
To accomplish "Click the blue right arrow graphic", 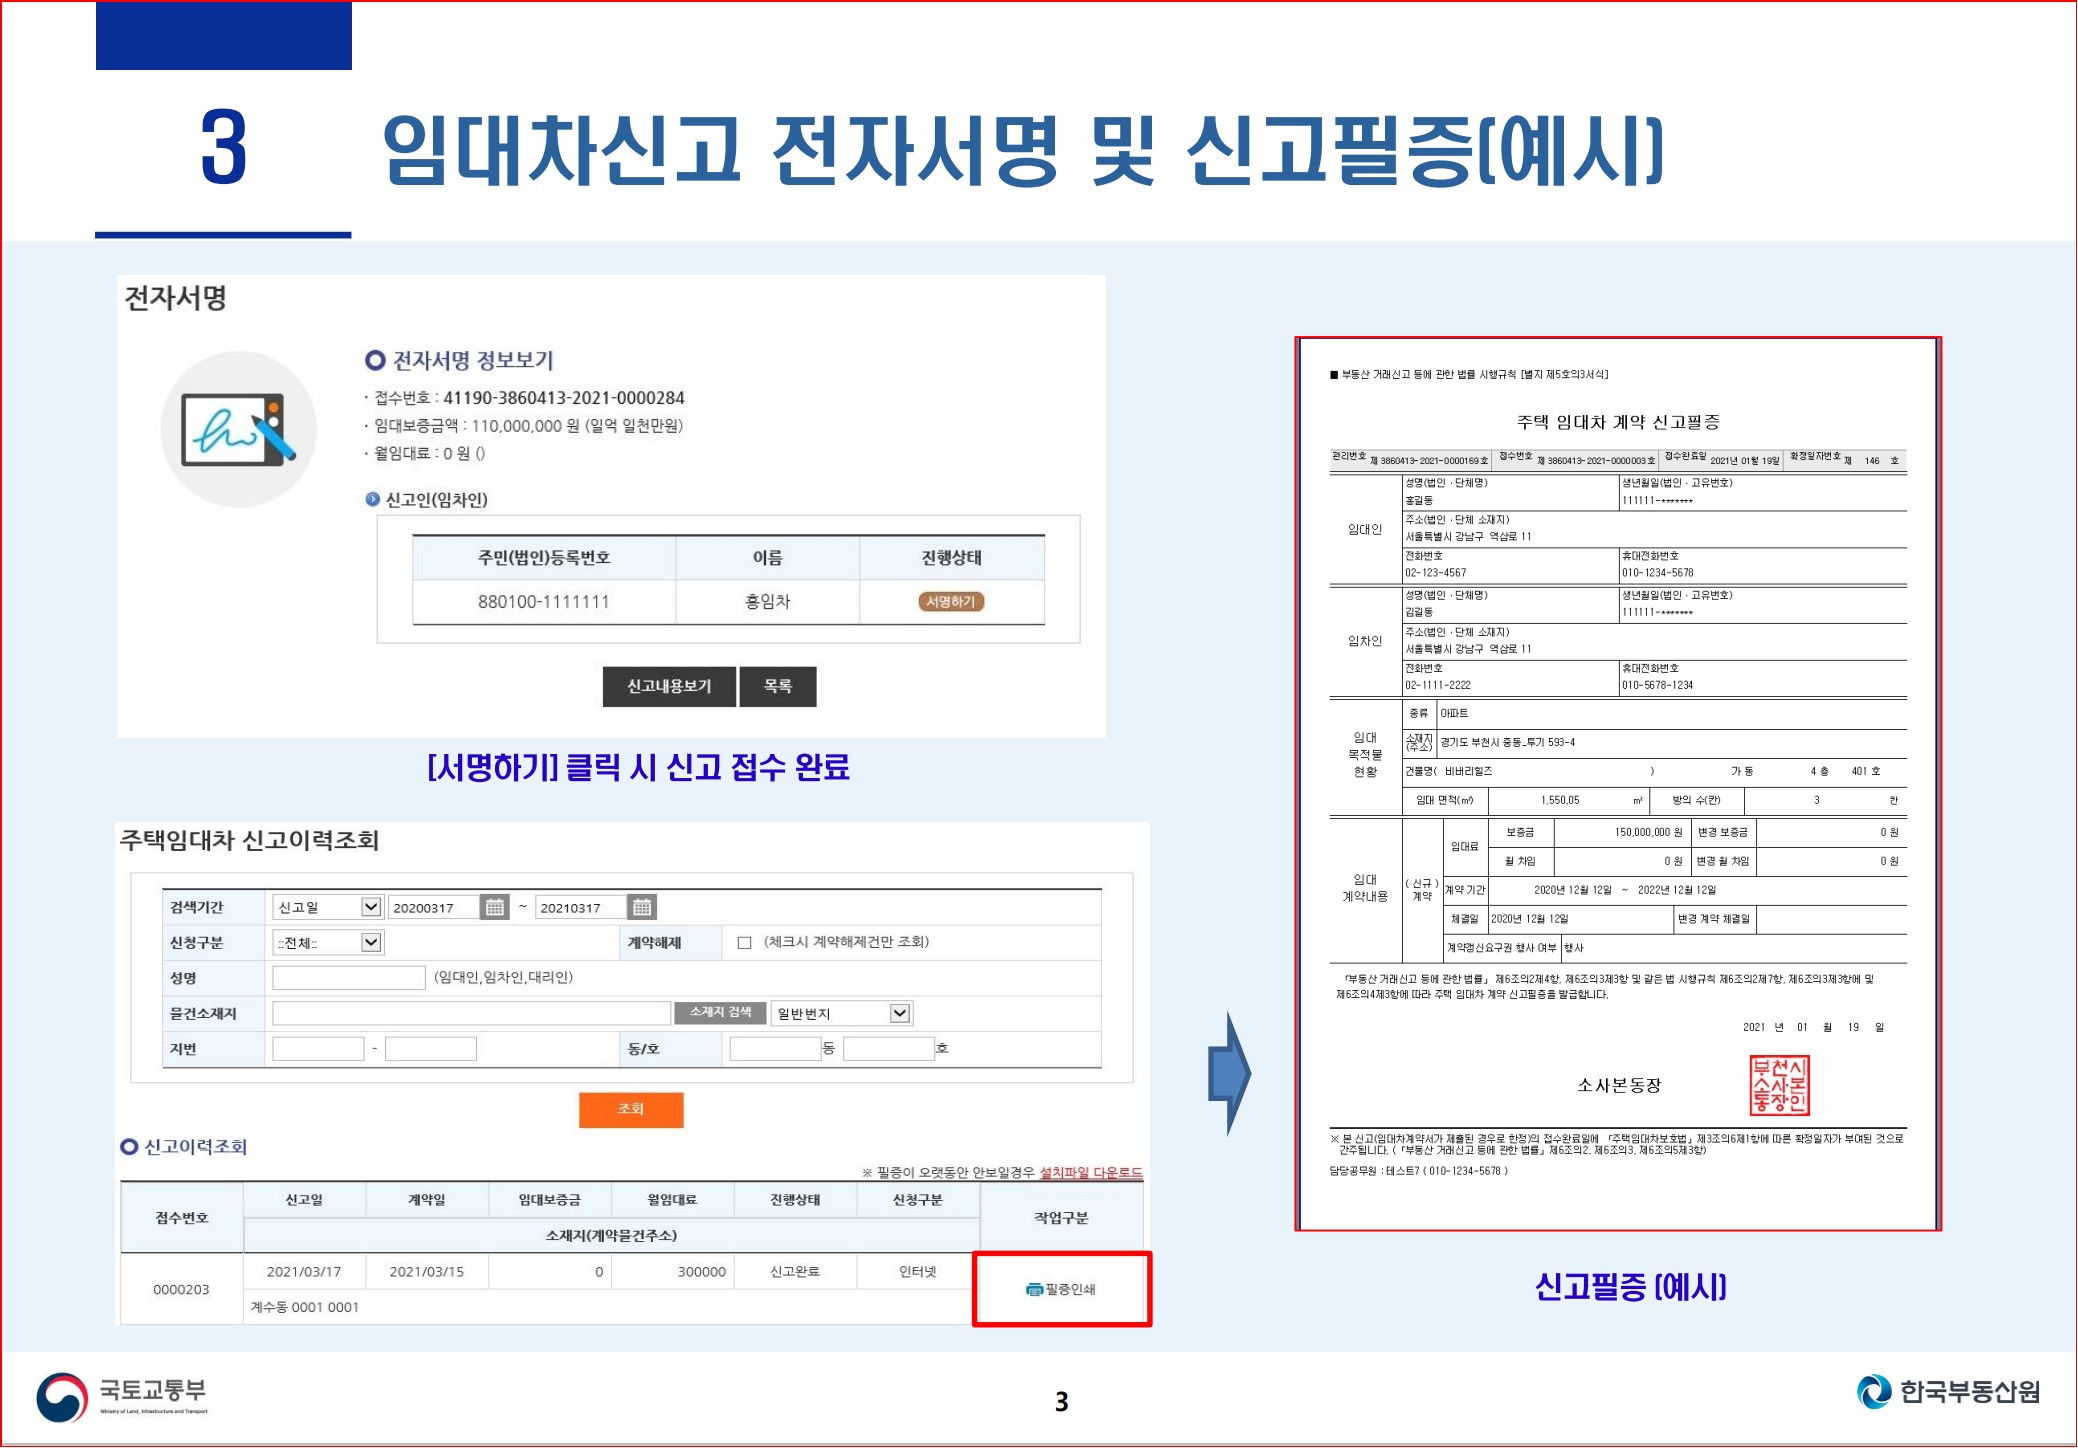I will click(x=1230, y=1073).
